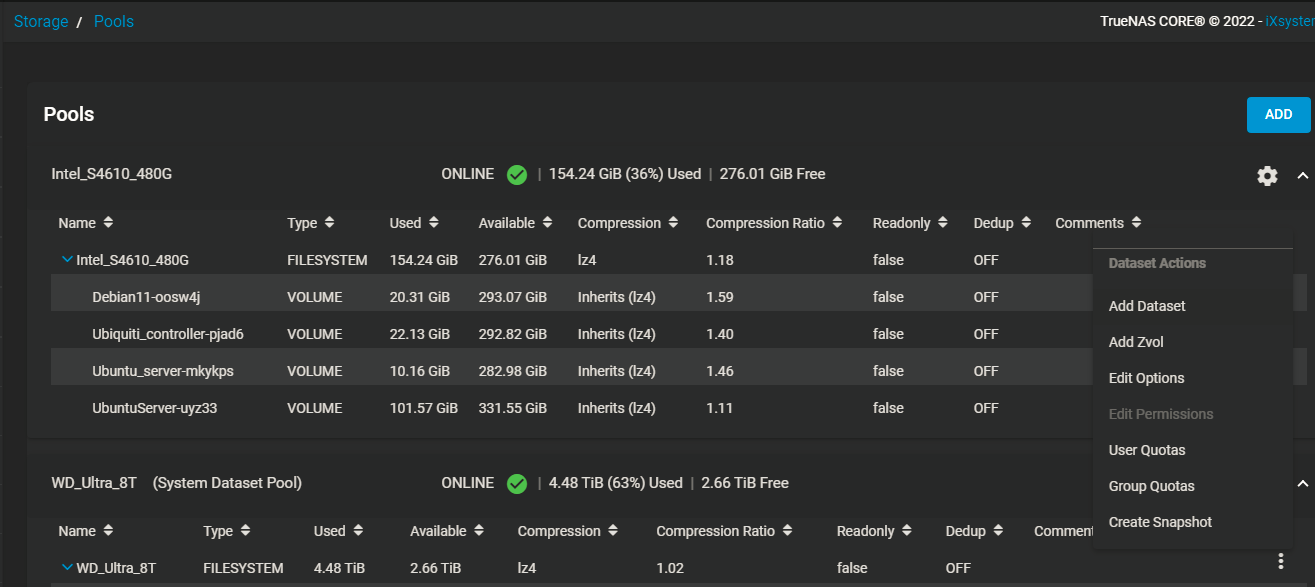Click the 2.66 TiB Free summary
Viewport: 1315px width, 587px height.
(745, 483)
